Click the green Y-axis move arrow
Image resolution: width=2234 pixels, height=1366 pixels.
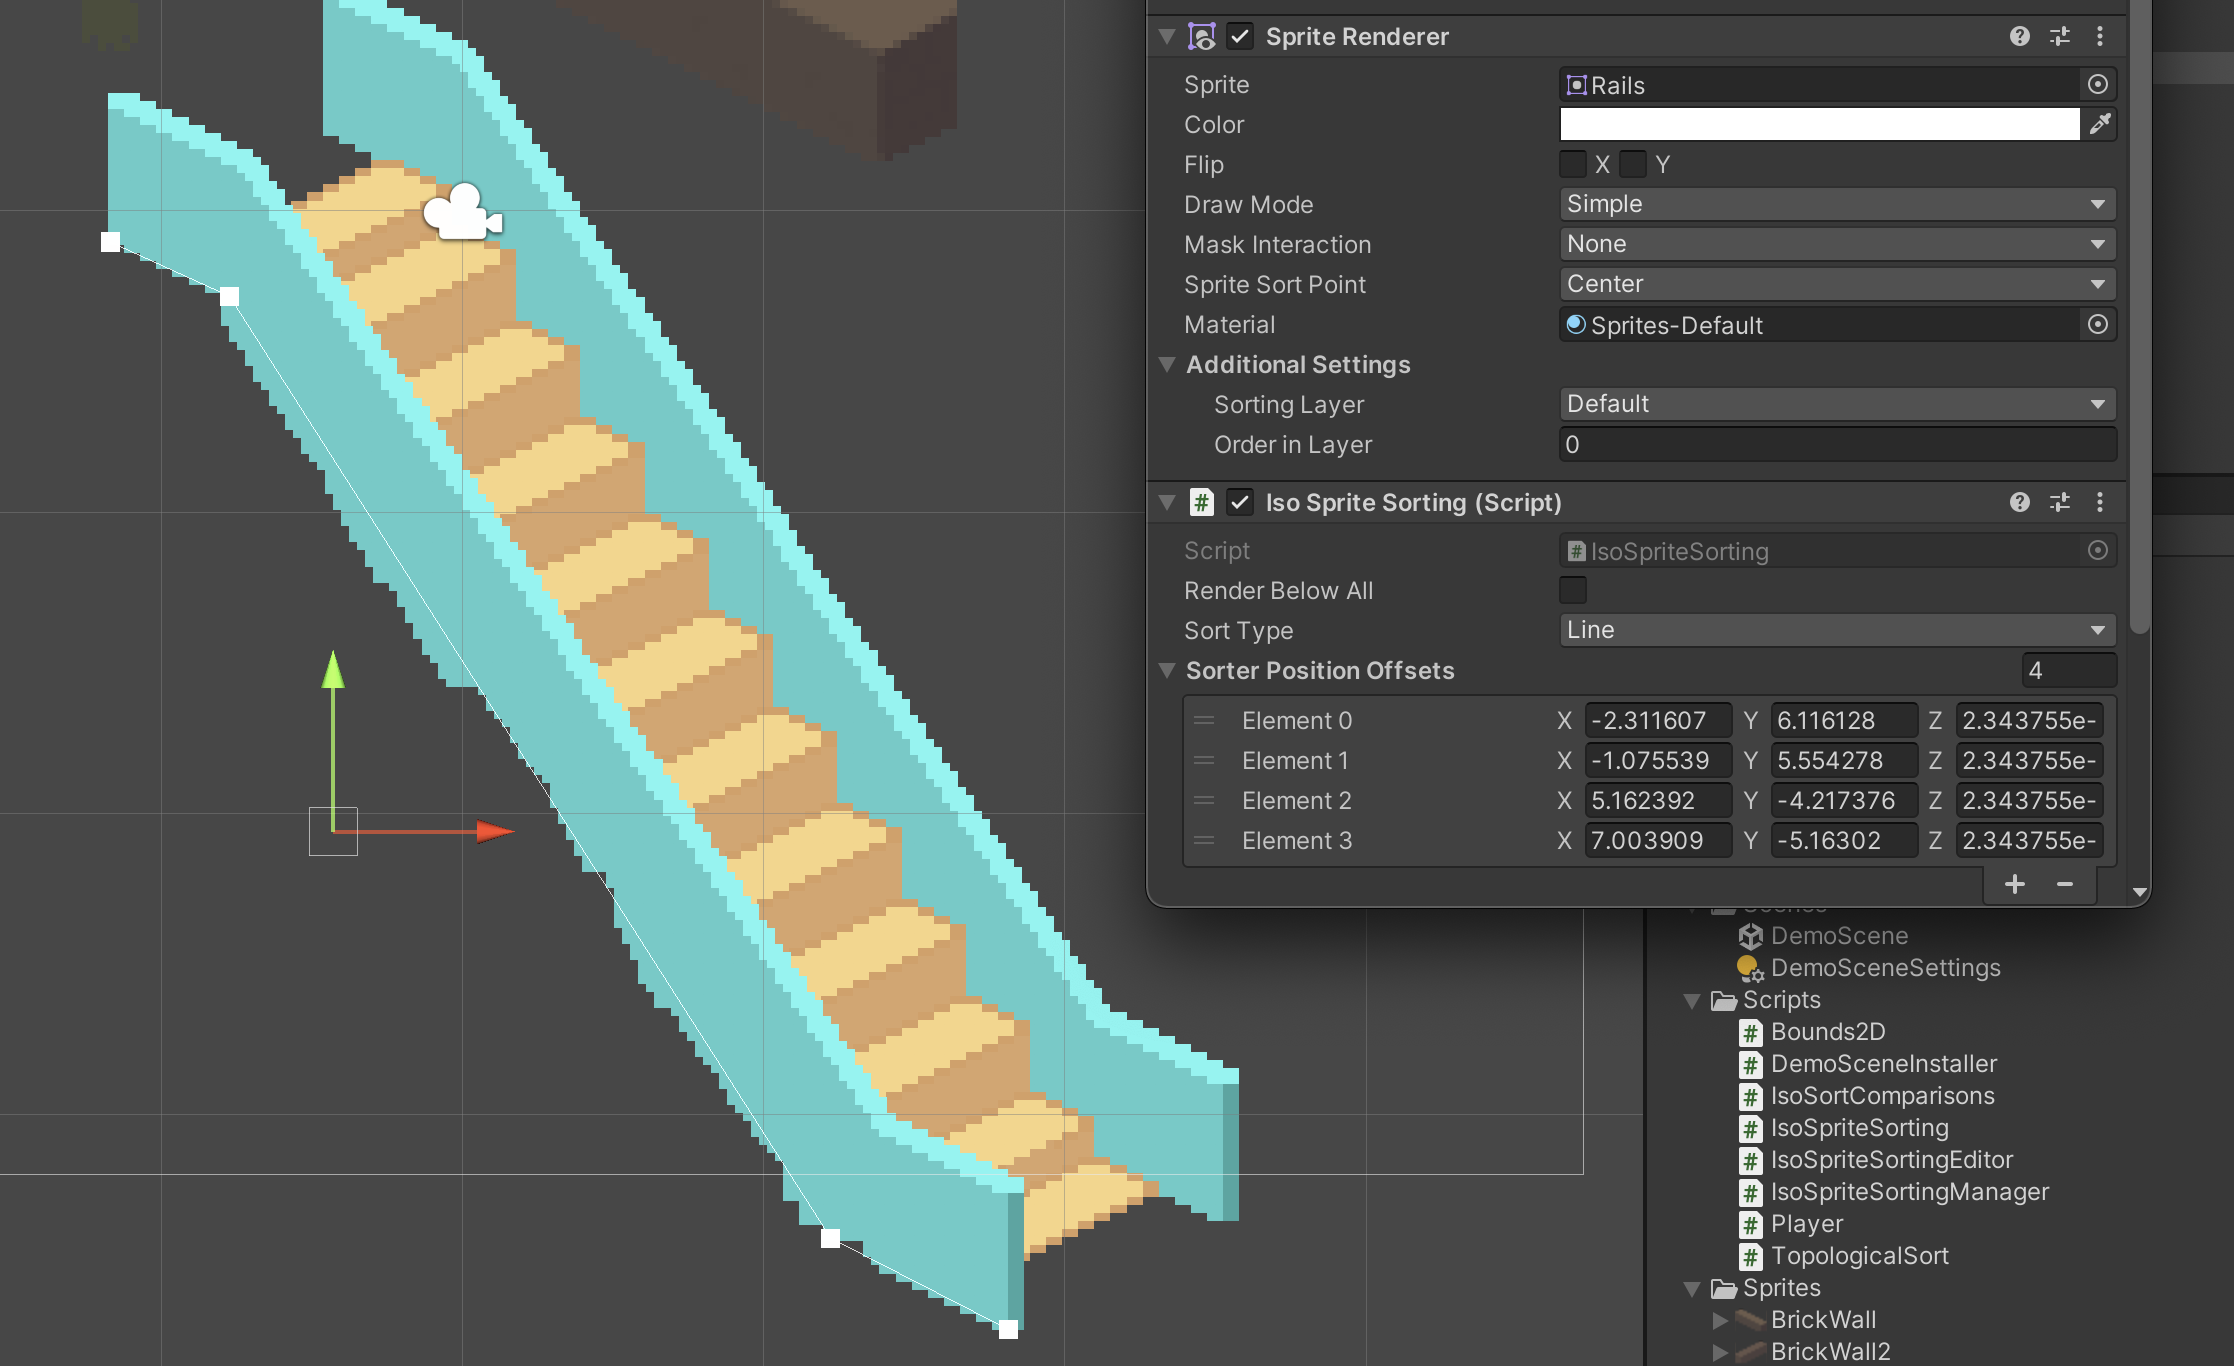(333, 669)
